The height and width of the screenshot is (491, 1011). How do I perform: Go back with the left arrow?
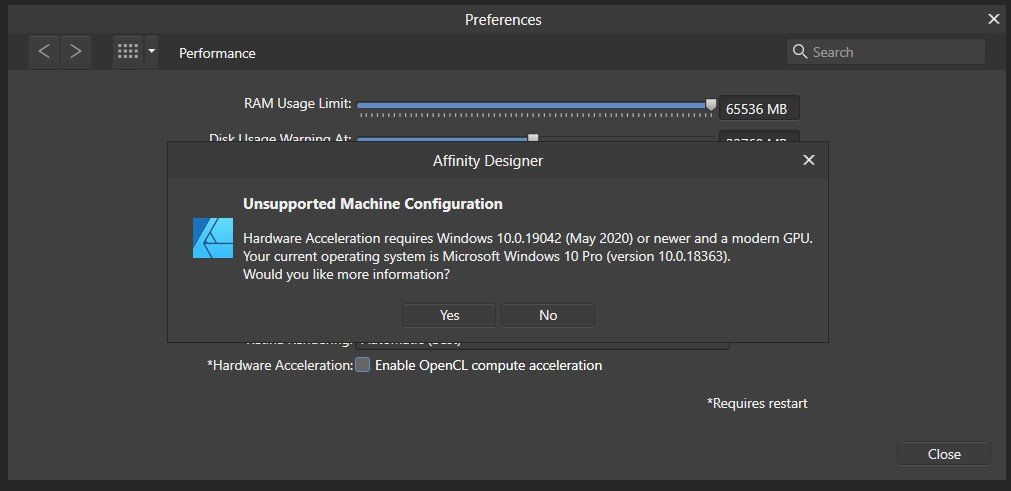coord(44,52)
